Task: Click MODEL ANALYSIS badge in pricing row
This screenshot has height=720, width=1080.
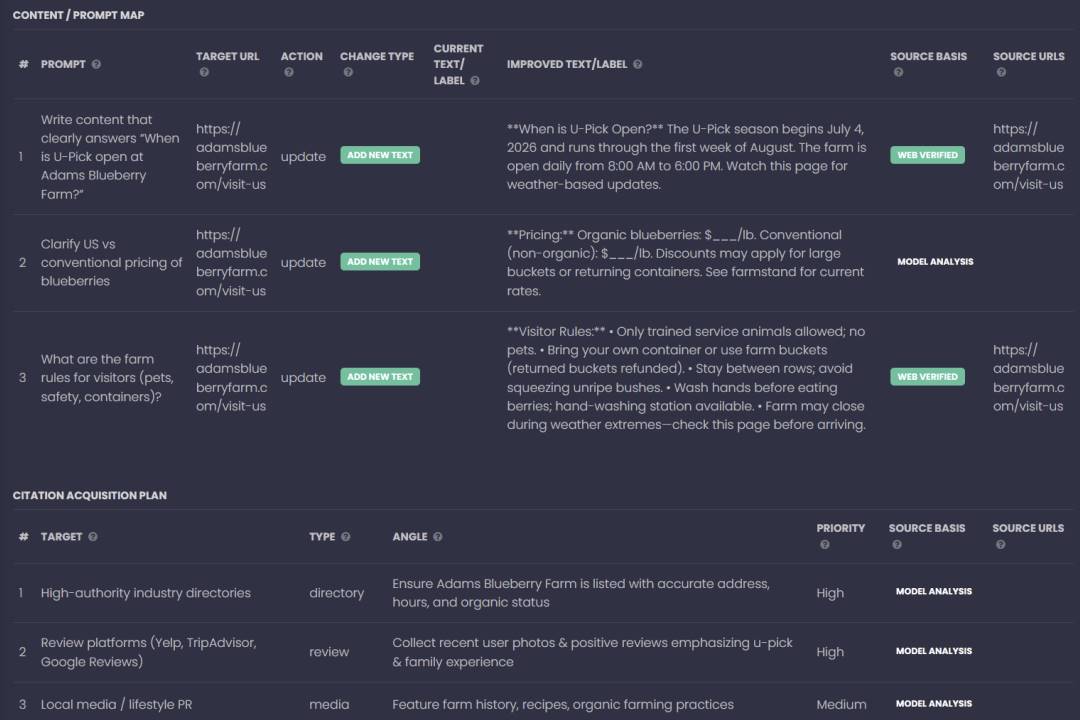Action: (x=935, y=262)
